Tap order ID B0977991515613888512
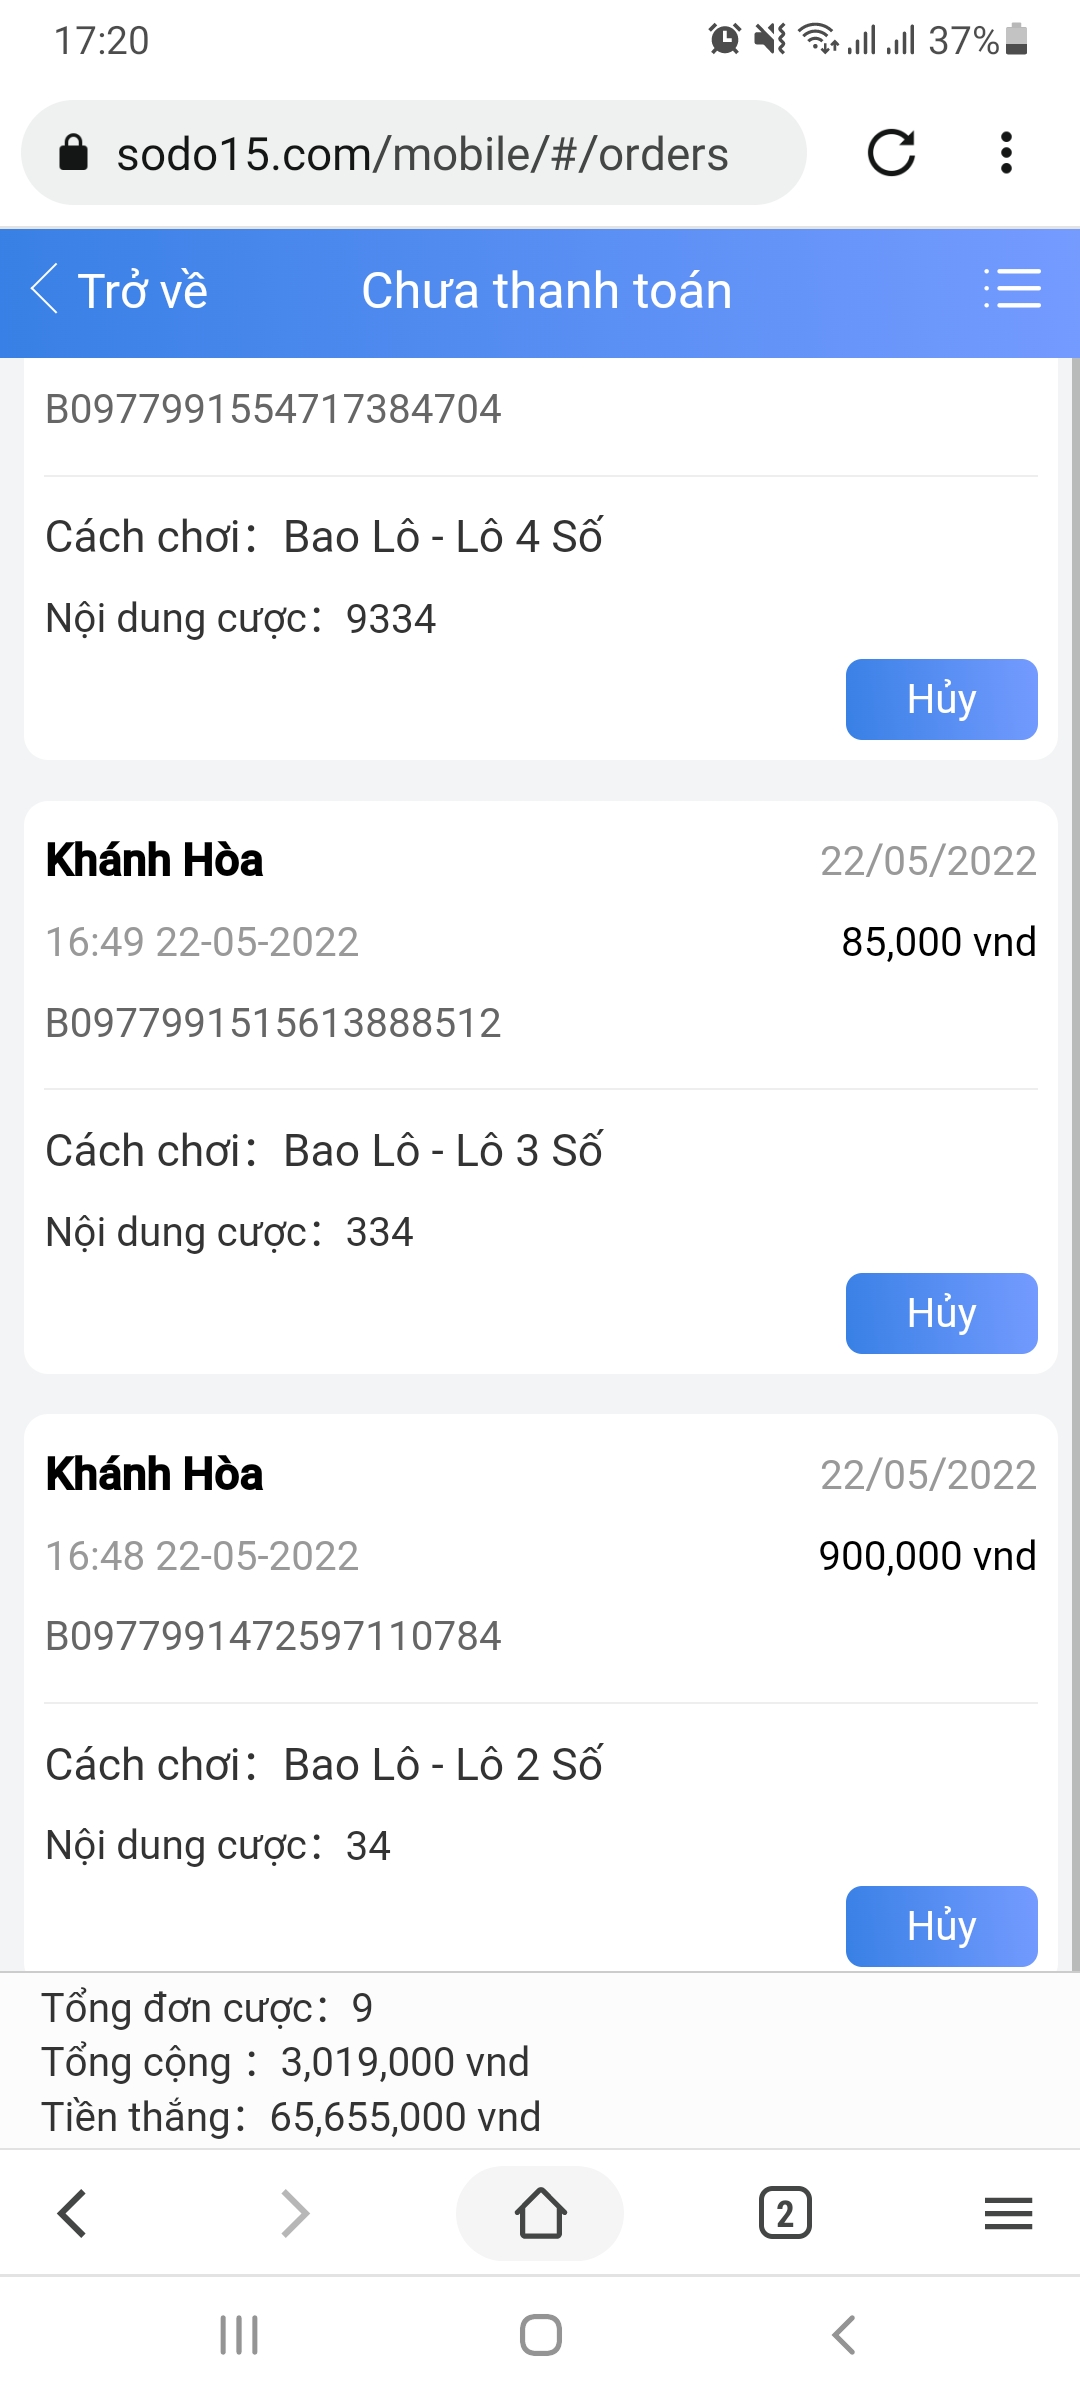The width and height of the screenshot is (1080, 2400). pyautogui.click(x=273, y=1023)
